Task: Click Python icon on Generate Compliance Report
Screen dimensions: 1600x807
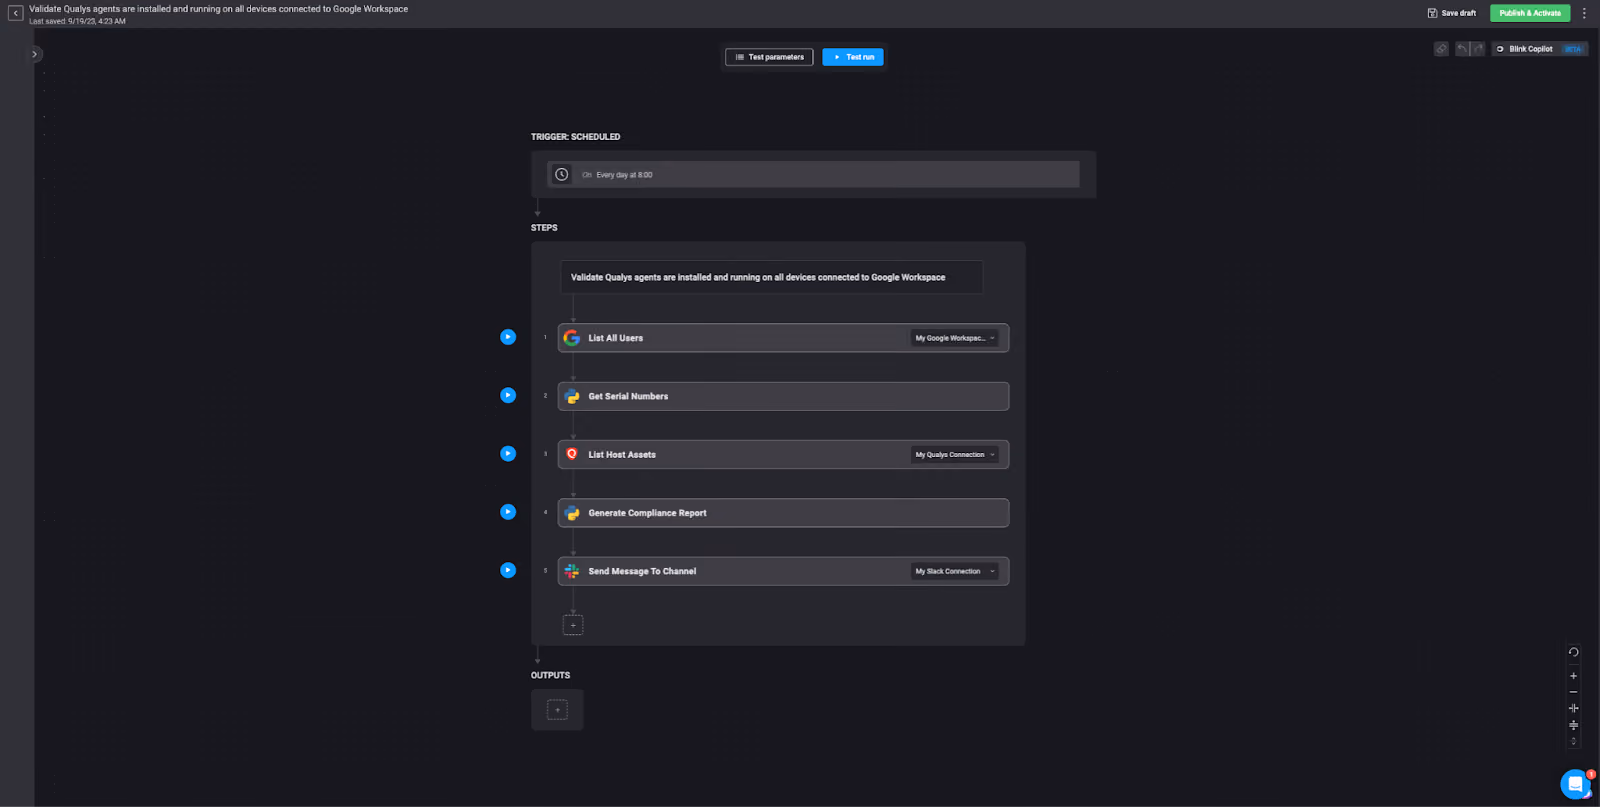Action: (x=572, y=513)
